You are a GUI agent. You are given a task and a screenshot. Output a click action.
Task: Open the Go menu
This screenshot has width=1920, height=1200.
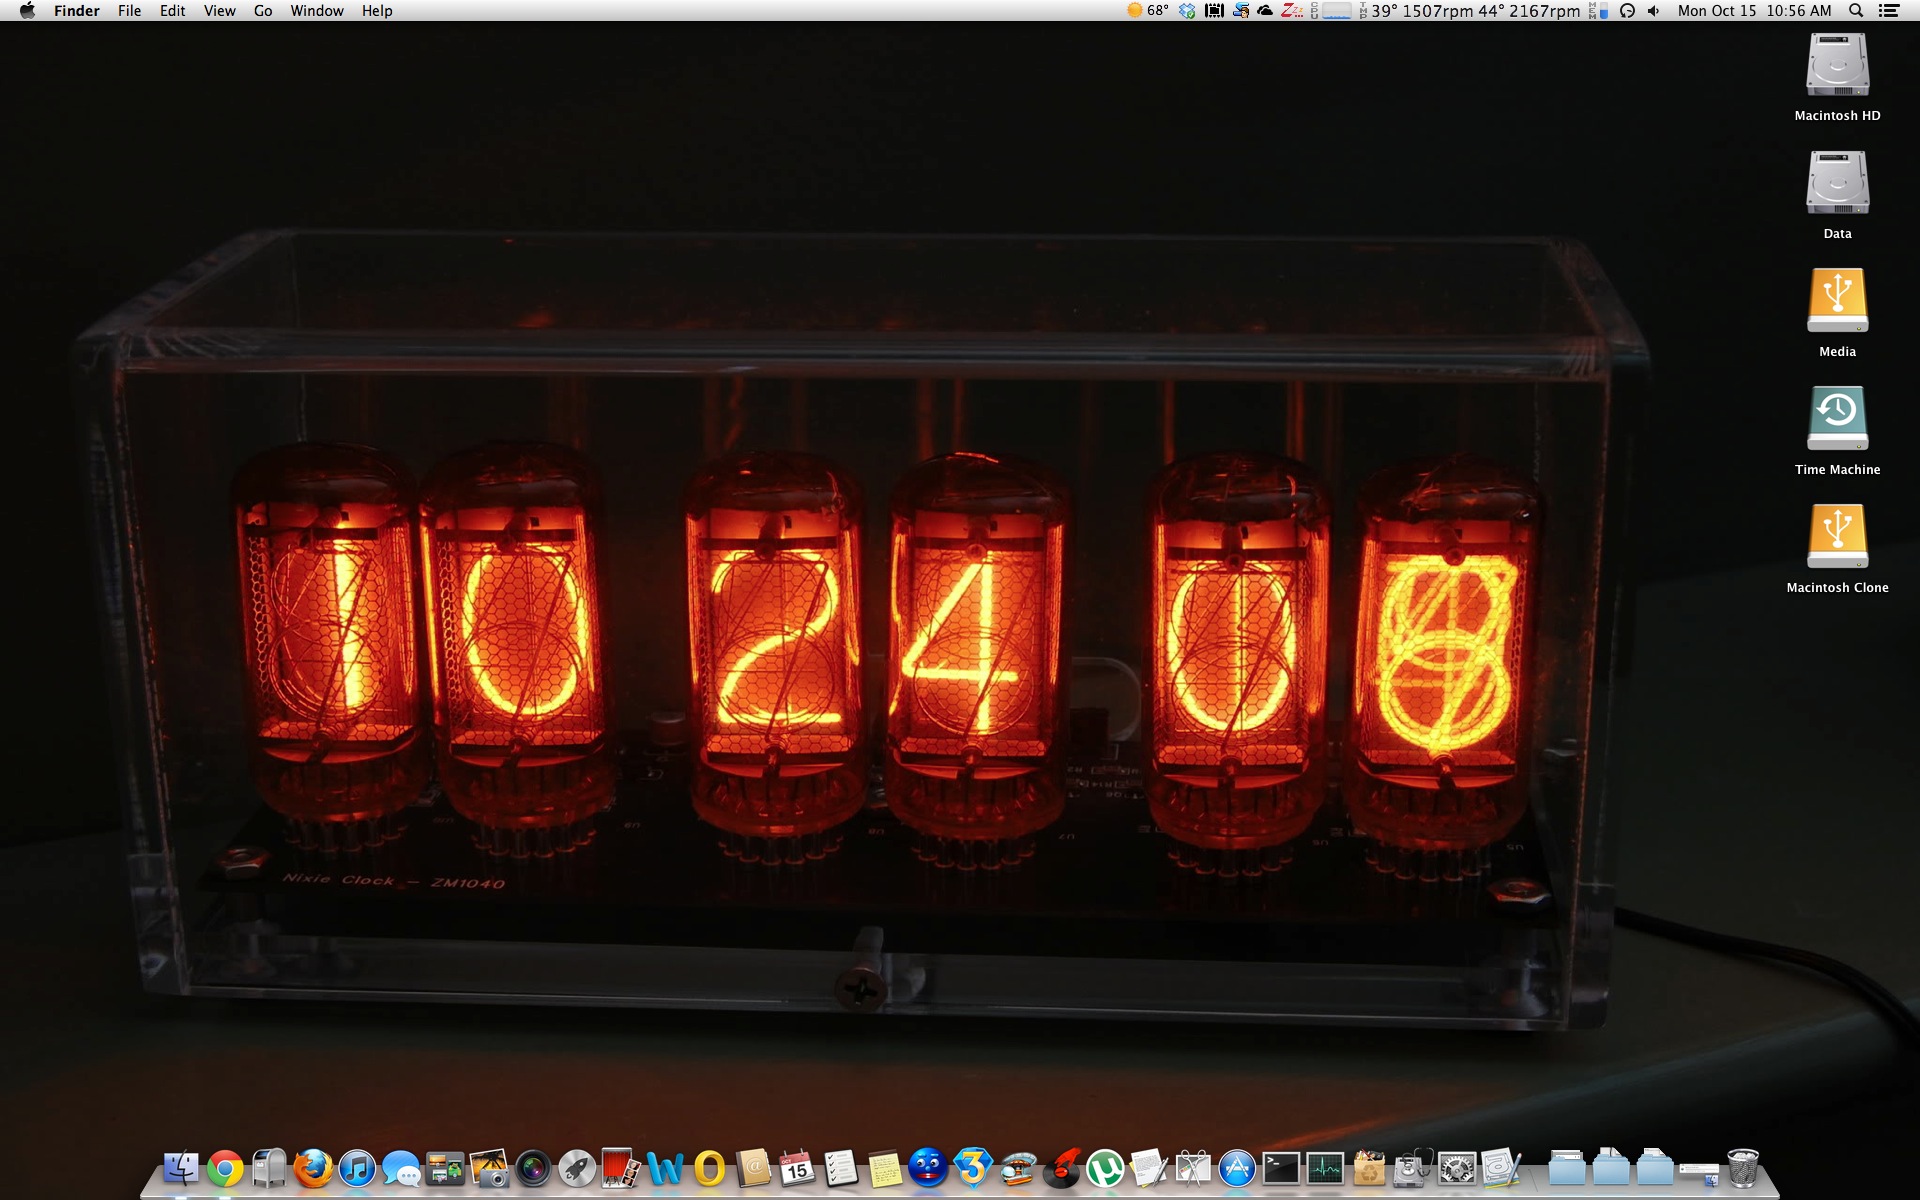tap(263, 11)
